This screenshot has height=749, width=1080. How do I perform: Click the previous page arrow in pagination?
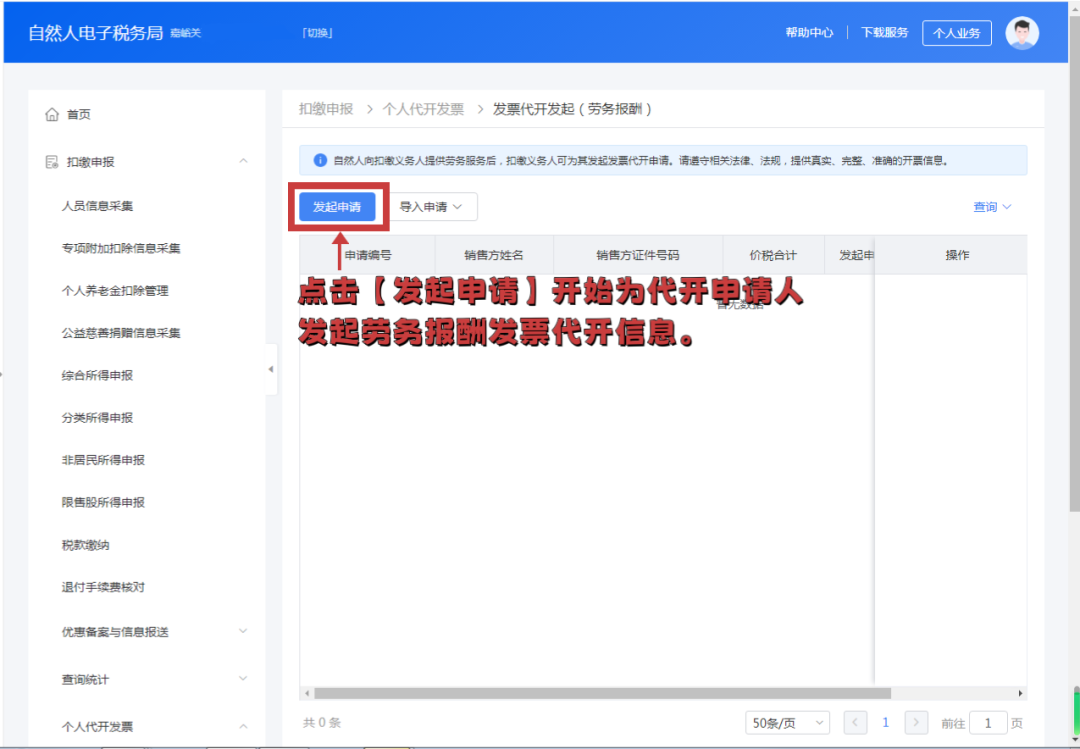pos(855,722)
